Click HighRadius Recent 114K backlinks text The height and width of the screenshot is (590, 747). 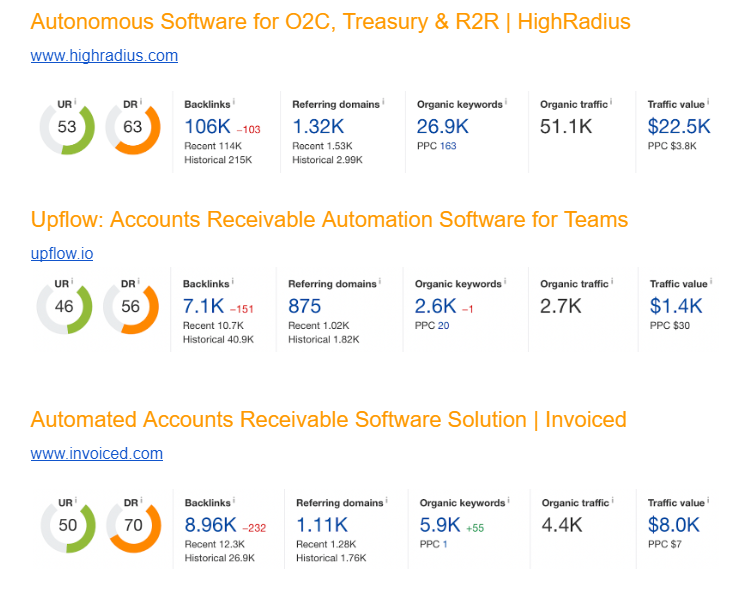click(213, 146)
